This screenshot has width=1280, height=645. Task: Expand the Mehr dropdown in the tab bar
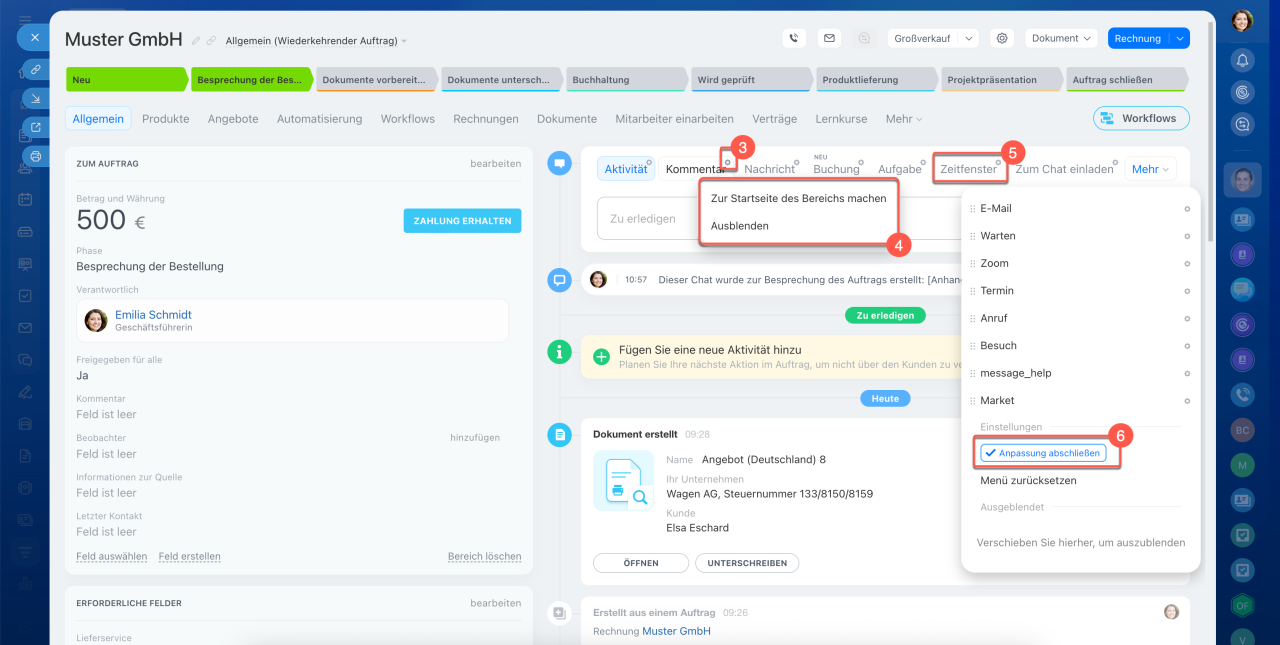pos(903,119)
